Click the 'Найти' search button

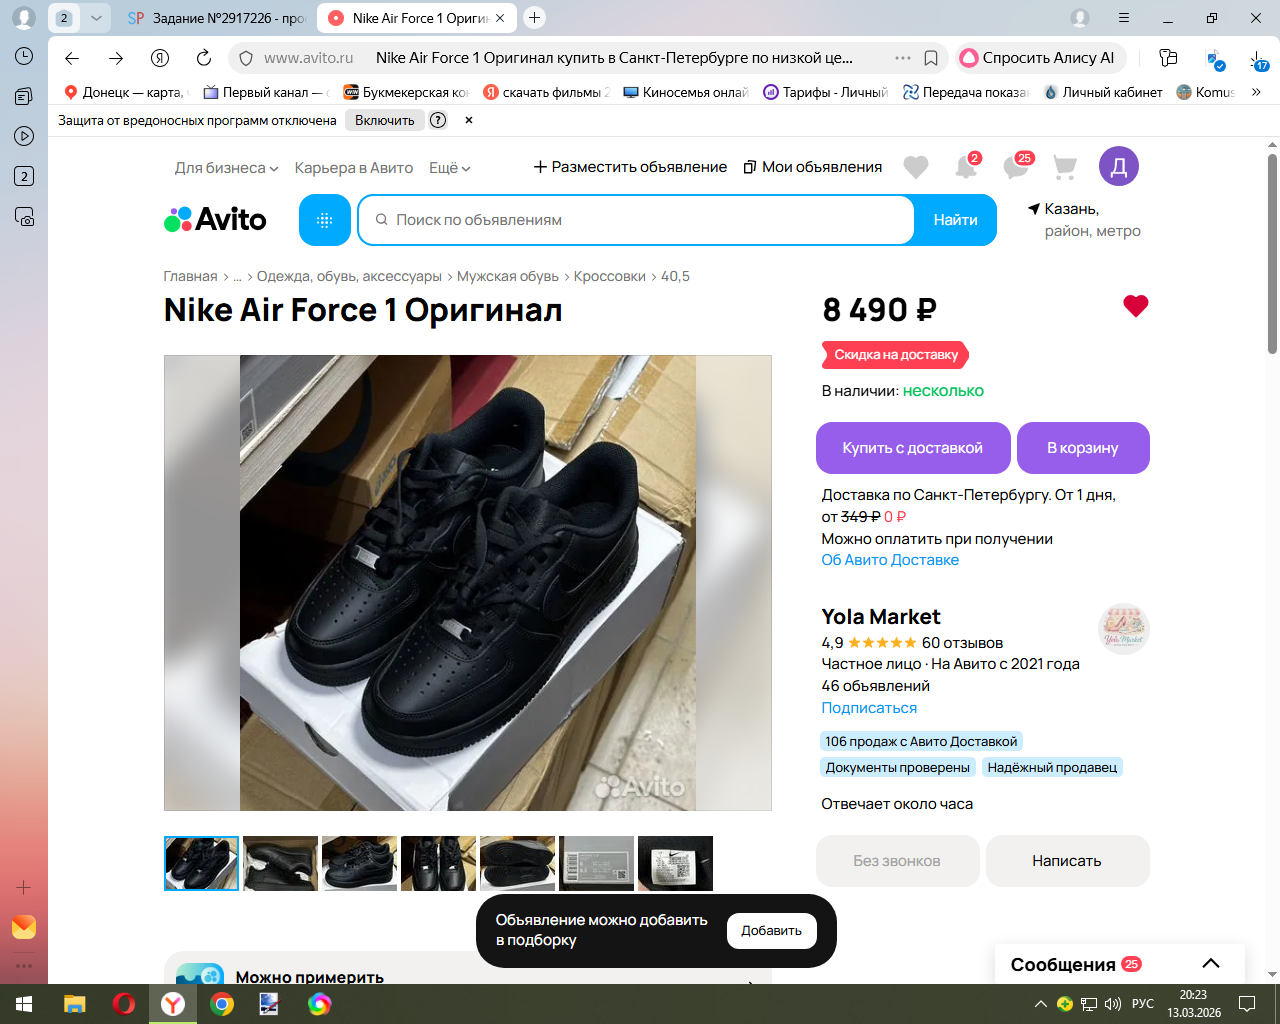955,220
